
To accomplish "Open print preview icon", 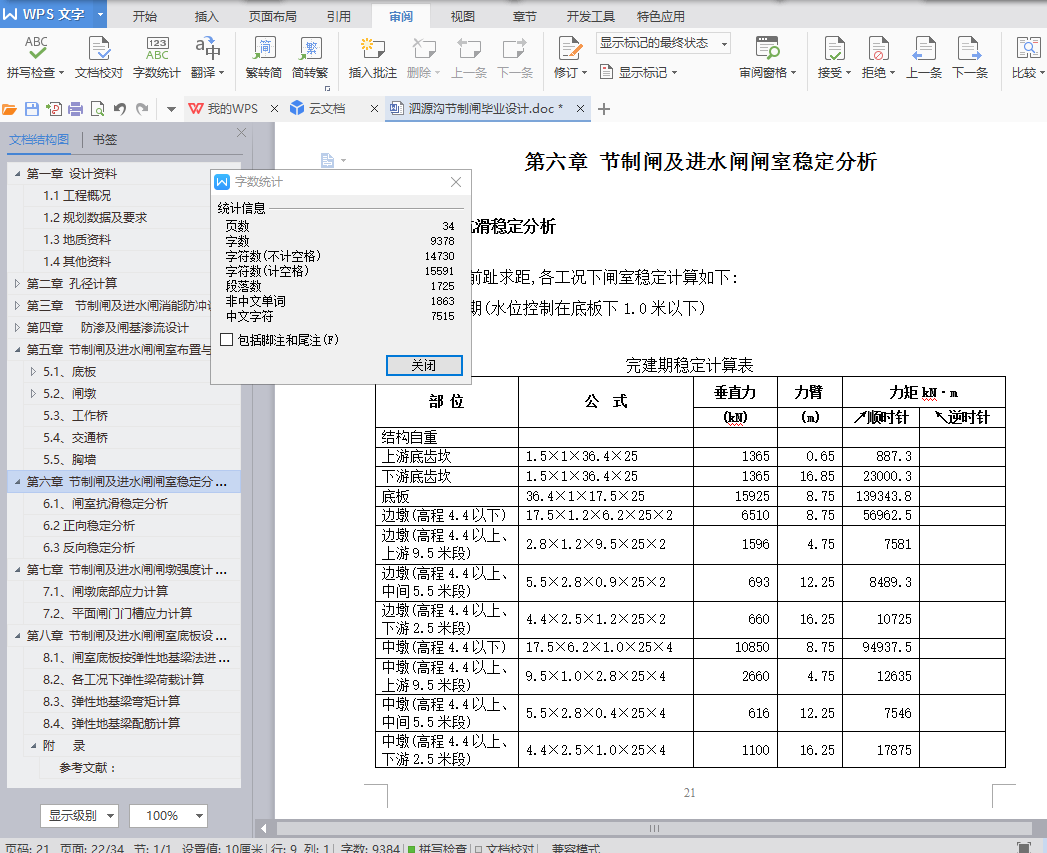I will (97, 109).
